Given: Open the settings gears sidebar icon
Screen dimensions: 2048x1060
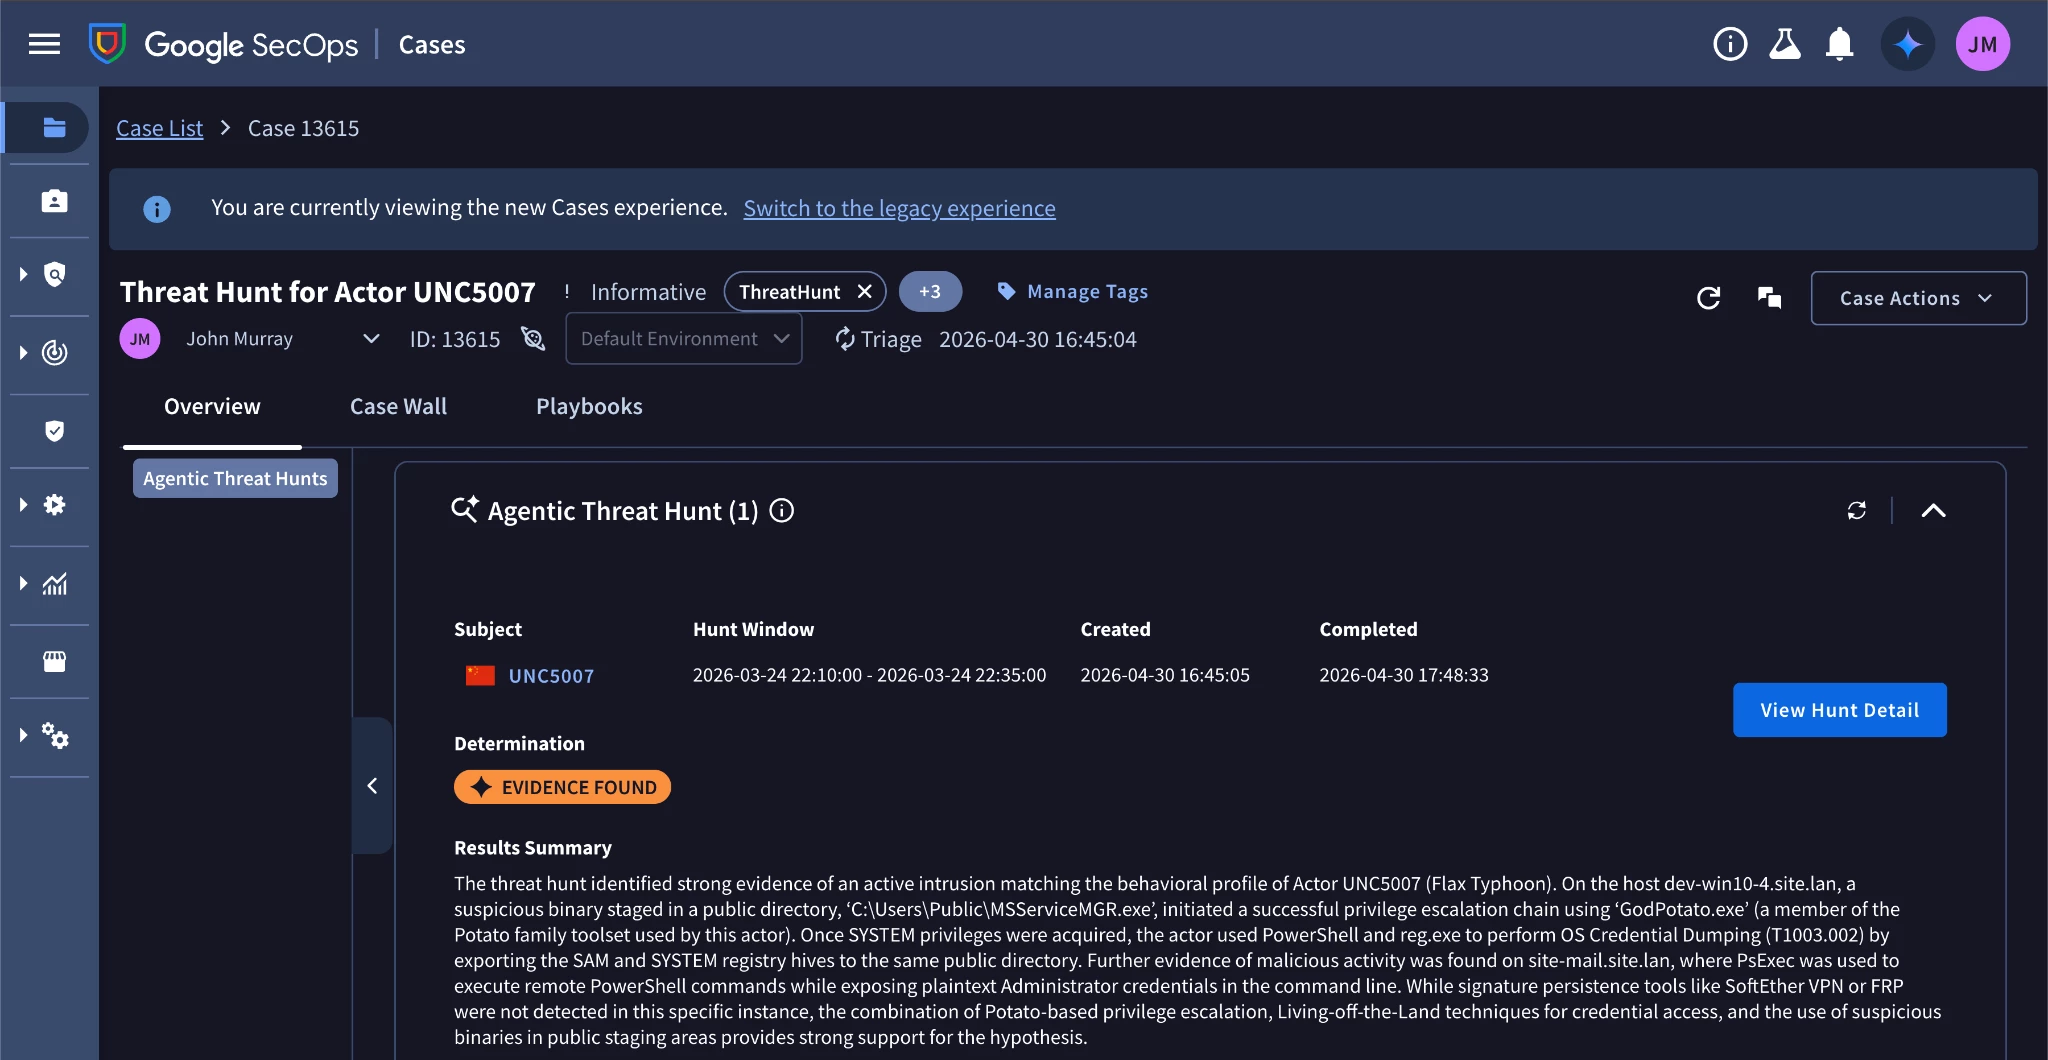Looking at the screenshot, I should 55,736.
